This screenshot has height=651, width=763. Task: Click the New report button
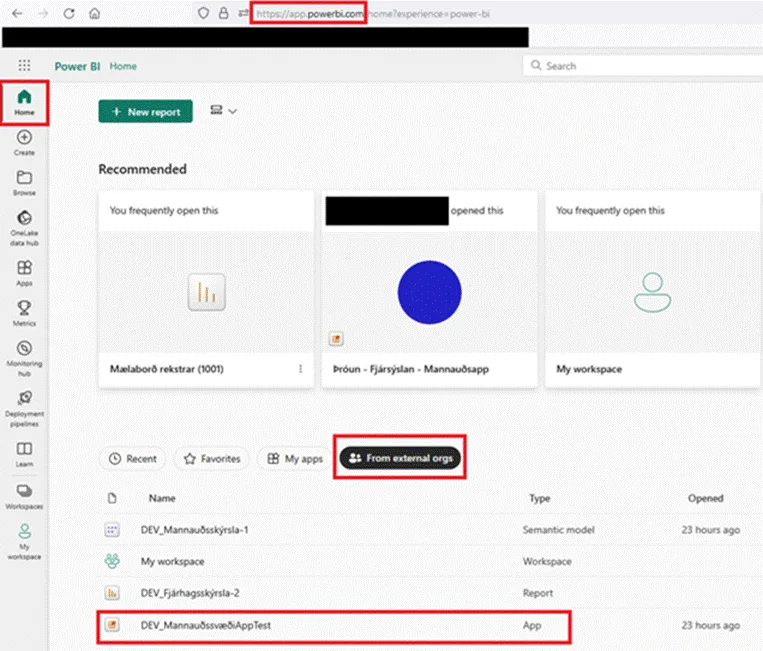click(x=145, y=111)
